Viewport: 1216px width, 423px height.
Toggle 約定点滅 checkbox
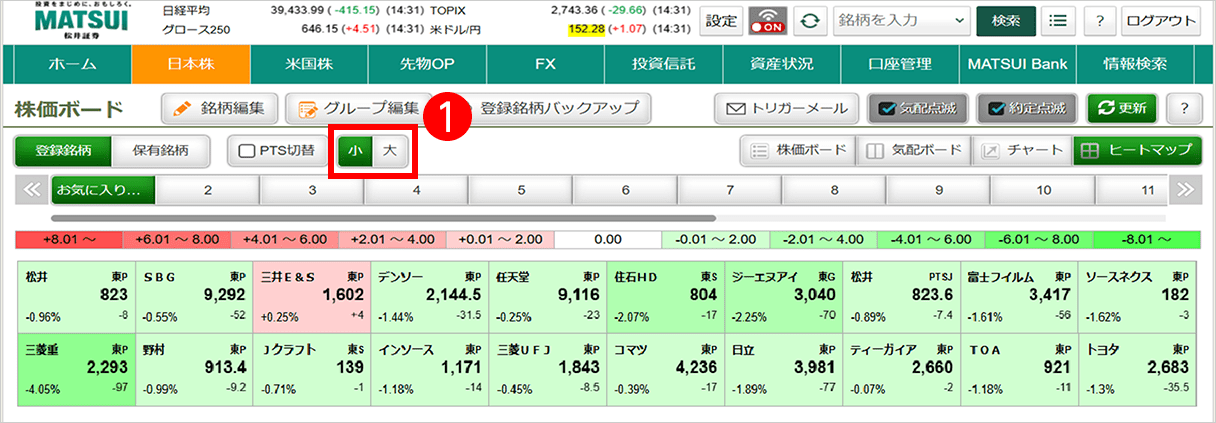pos(1025,107)
